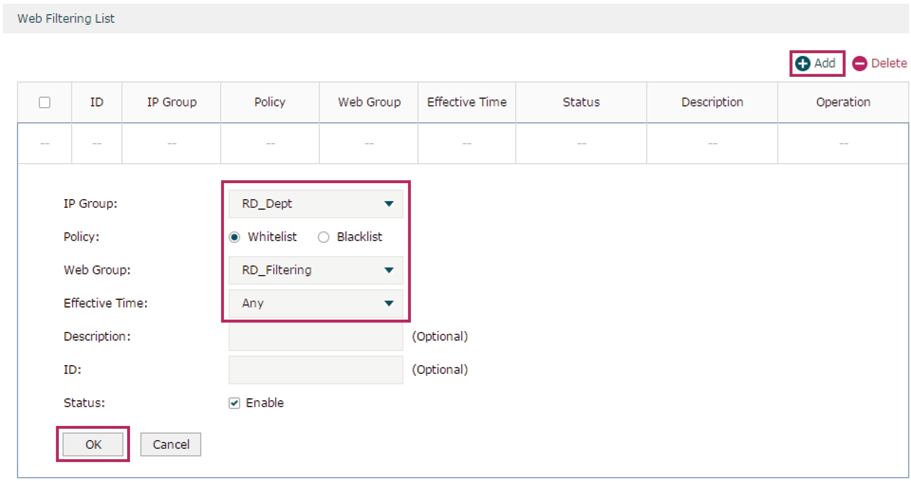Open the Effective Time dropdown
The image size is (911, 481).
315,303
